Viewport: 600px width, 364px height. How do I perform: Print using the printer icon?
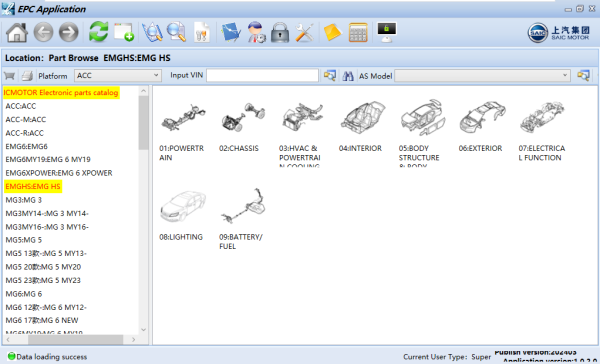[27, 76]
